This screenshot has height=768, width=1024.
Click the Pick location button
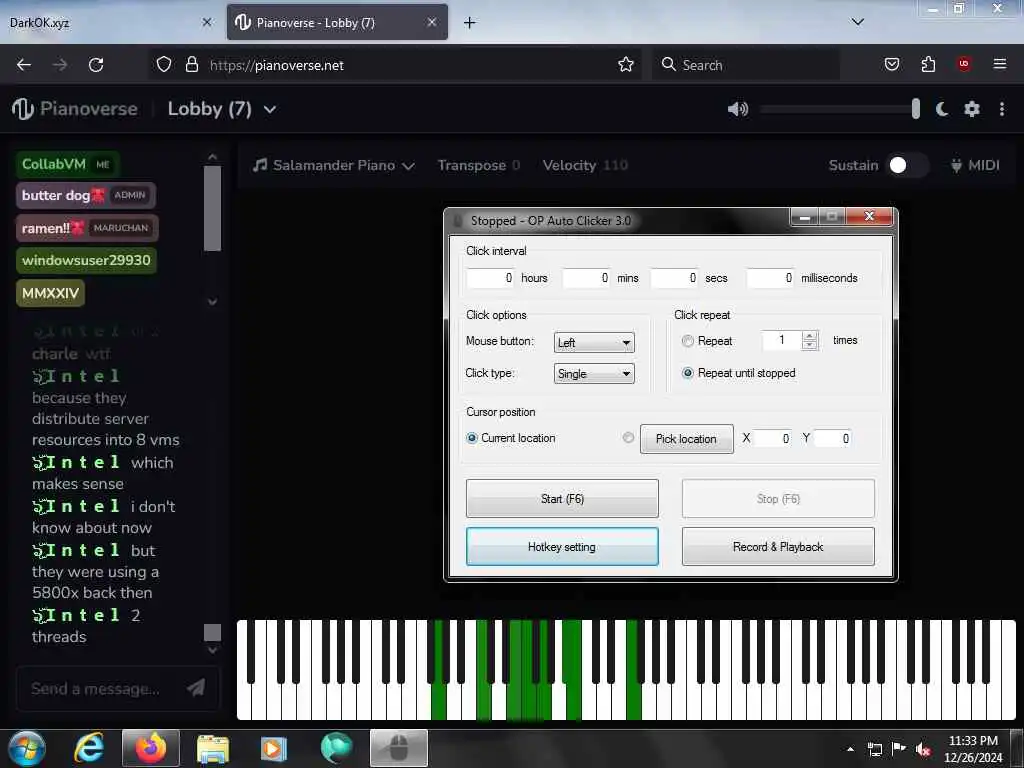(686, 439)
